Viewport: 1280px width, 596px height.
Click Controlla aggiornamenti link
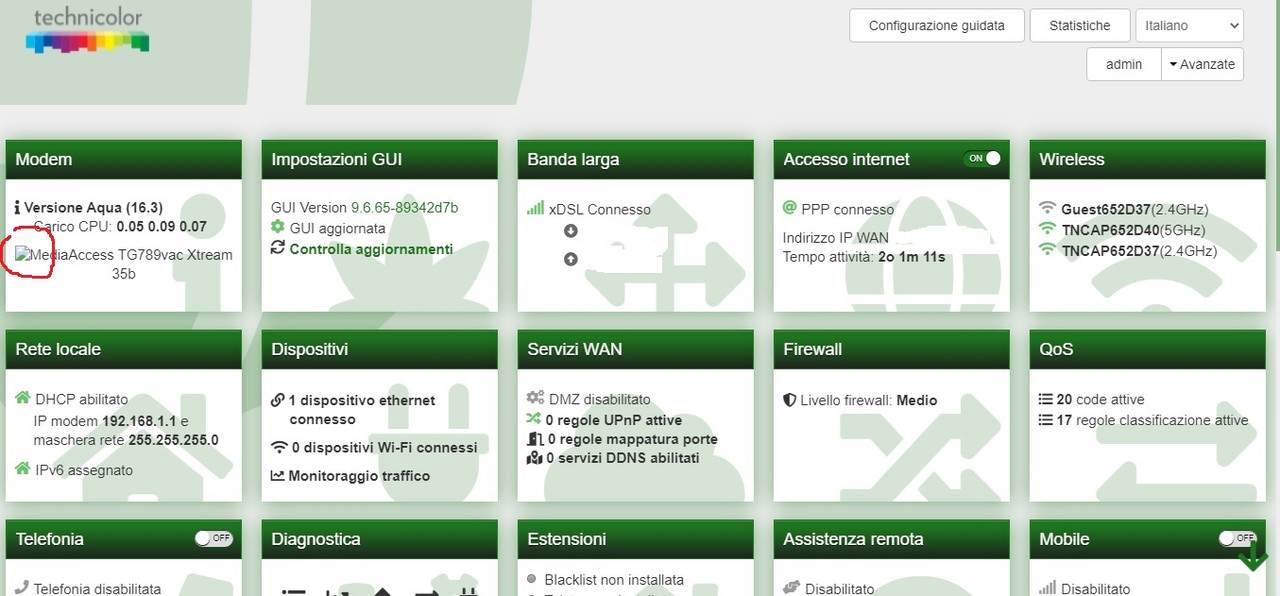[371, 248]
